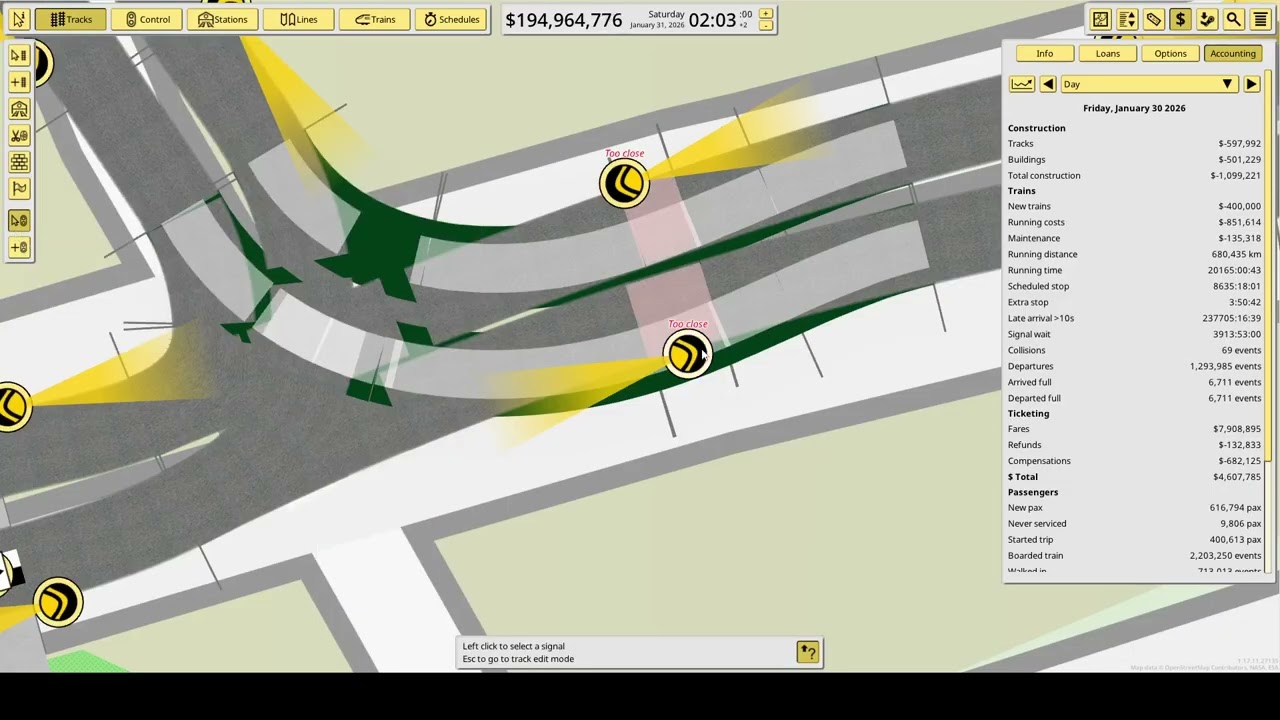Switch to the Lines tab
Screen dimensions: 1280x720
(x=298, y=19)
